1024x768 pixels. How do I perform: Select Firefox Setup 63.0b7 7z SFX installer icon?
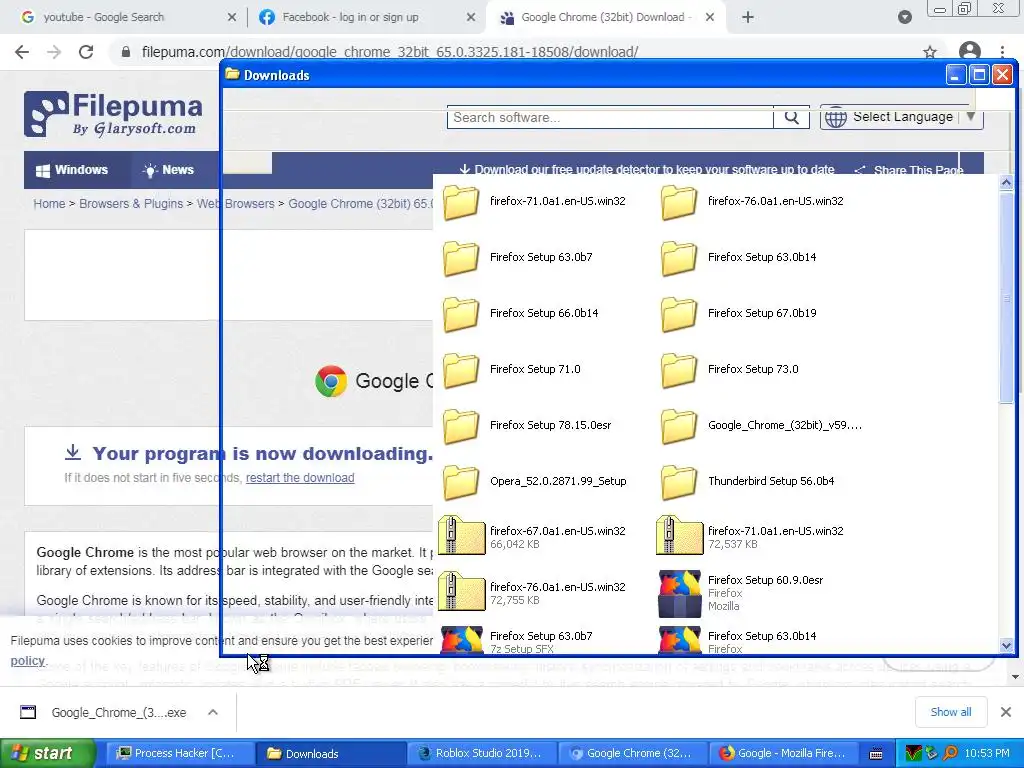tap(462, 640)
